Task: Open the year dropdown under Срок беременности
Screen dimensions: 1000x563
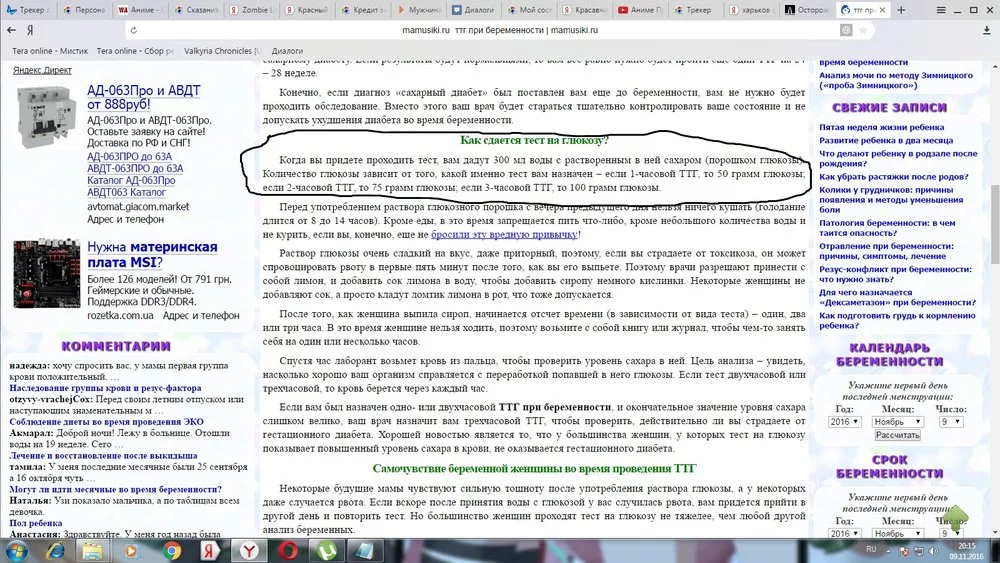Action: [x=844, y=533]
